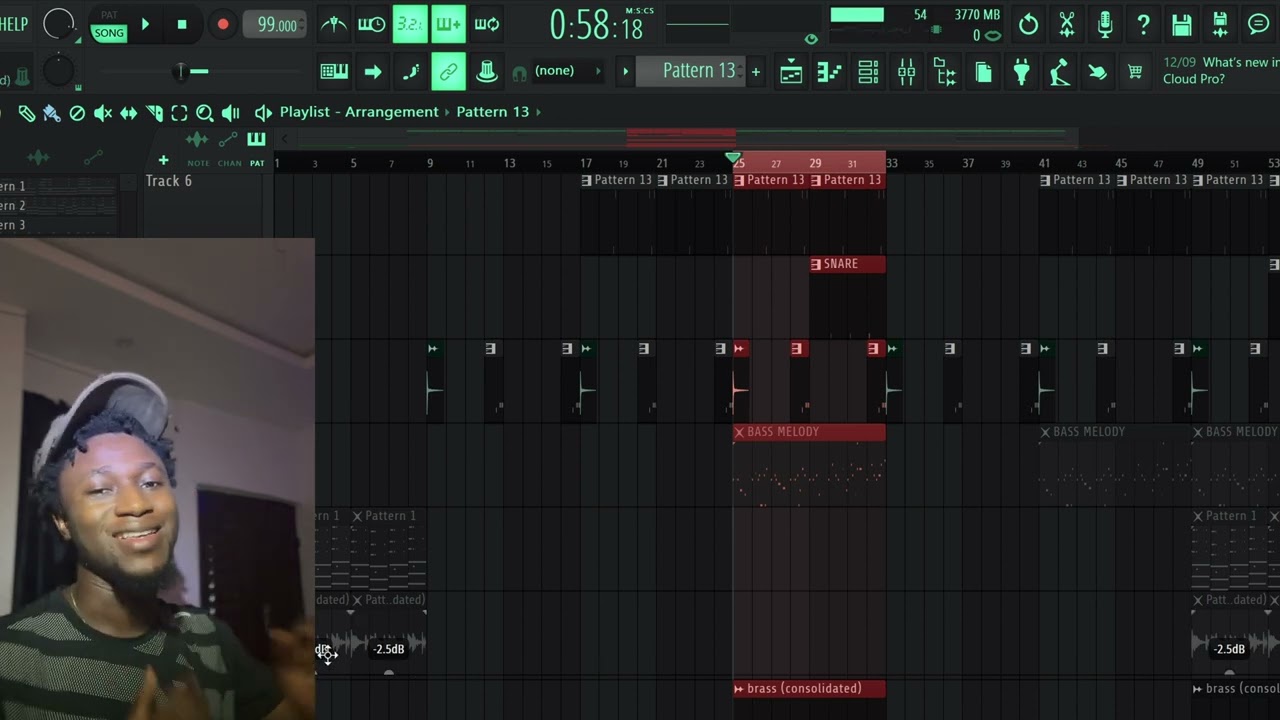Click the question mark help icon

click(1143, 25)
